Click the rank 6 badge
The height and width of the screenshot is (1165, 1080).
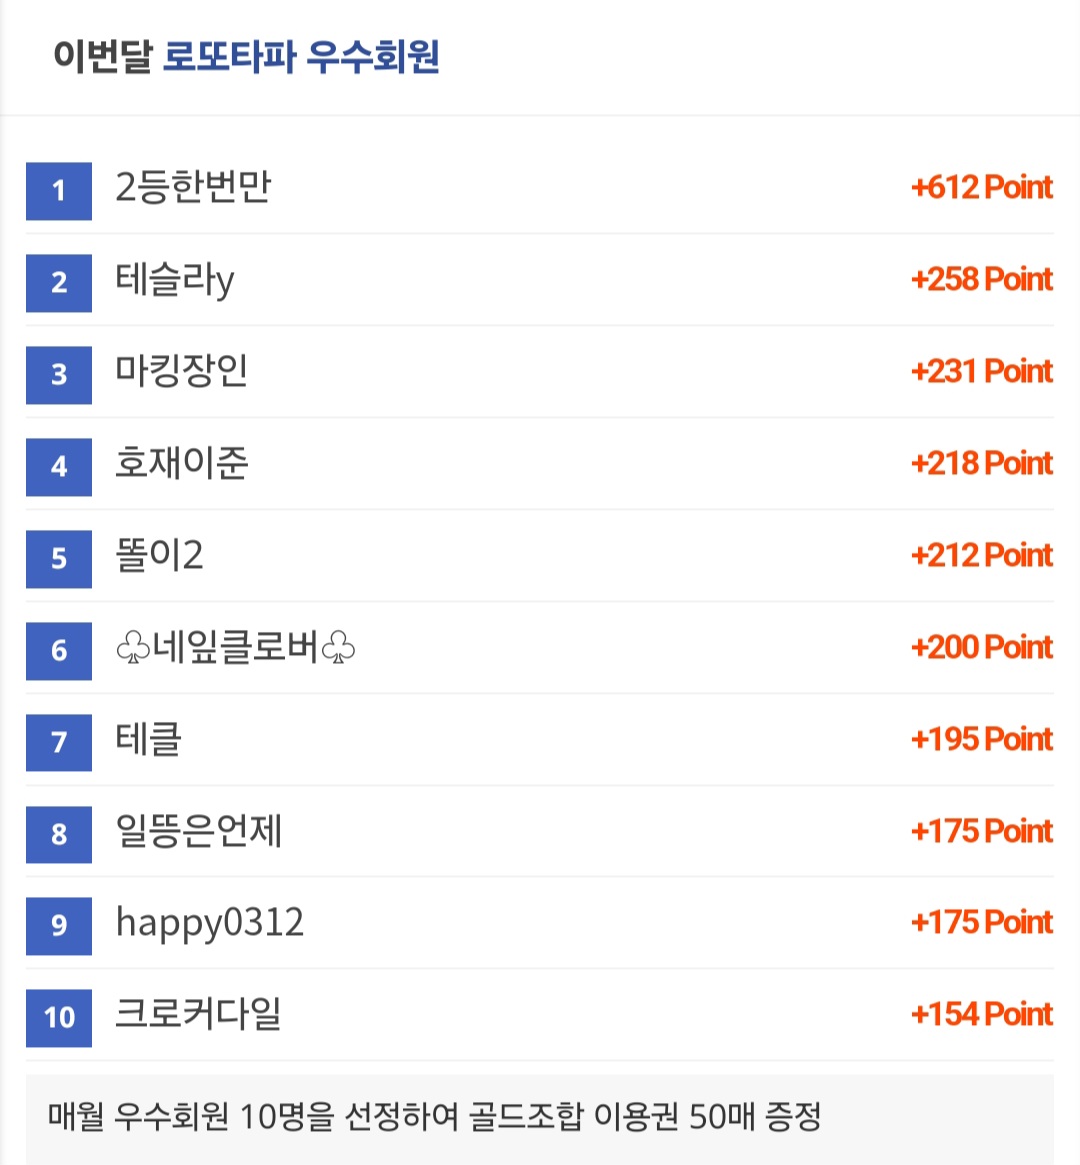(x=59, y=651)
